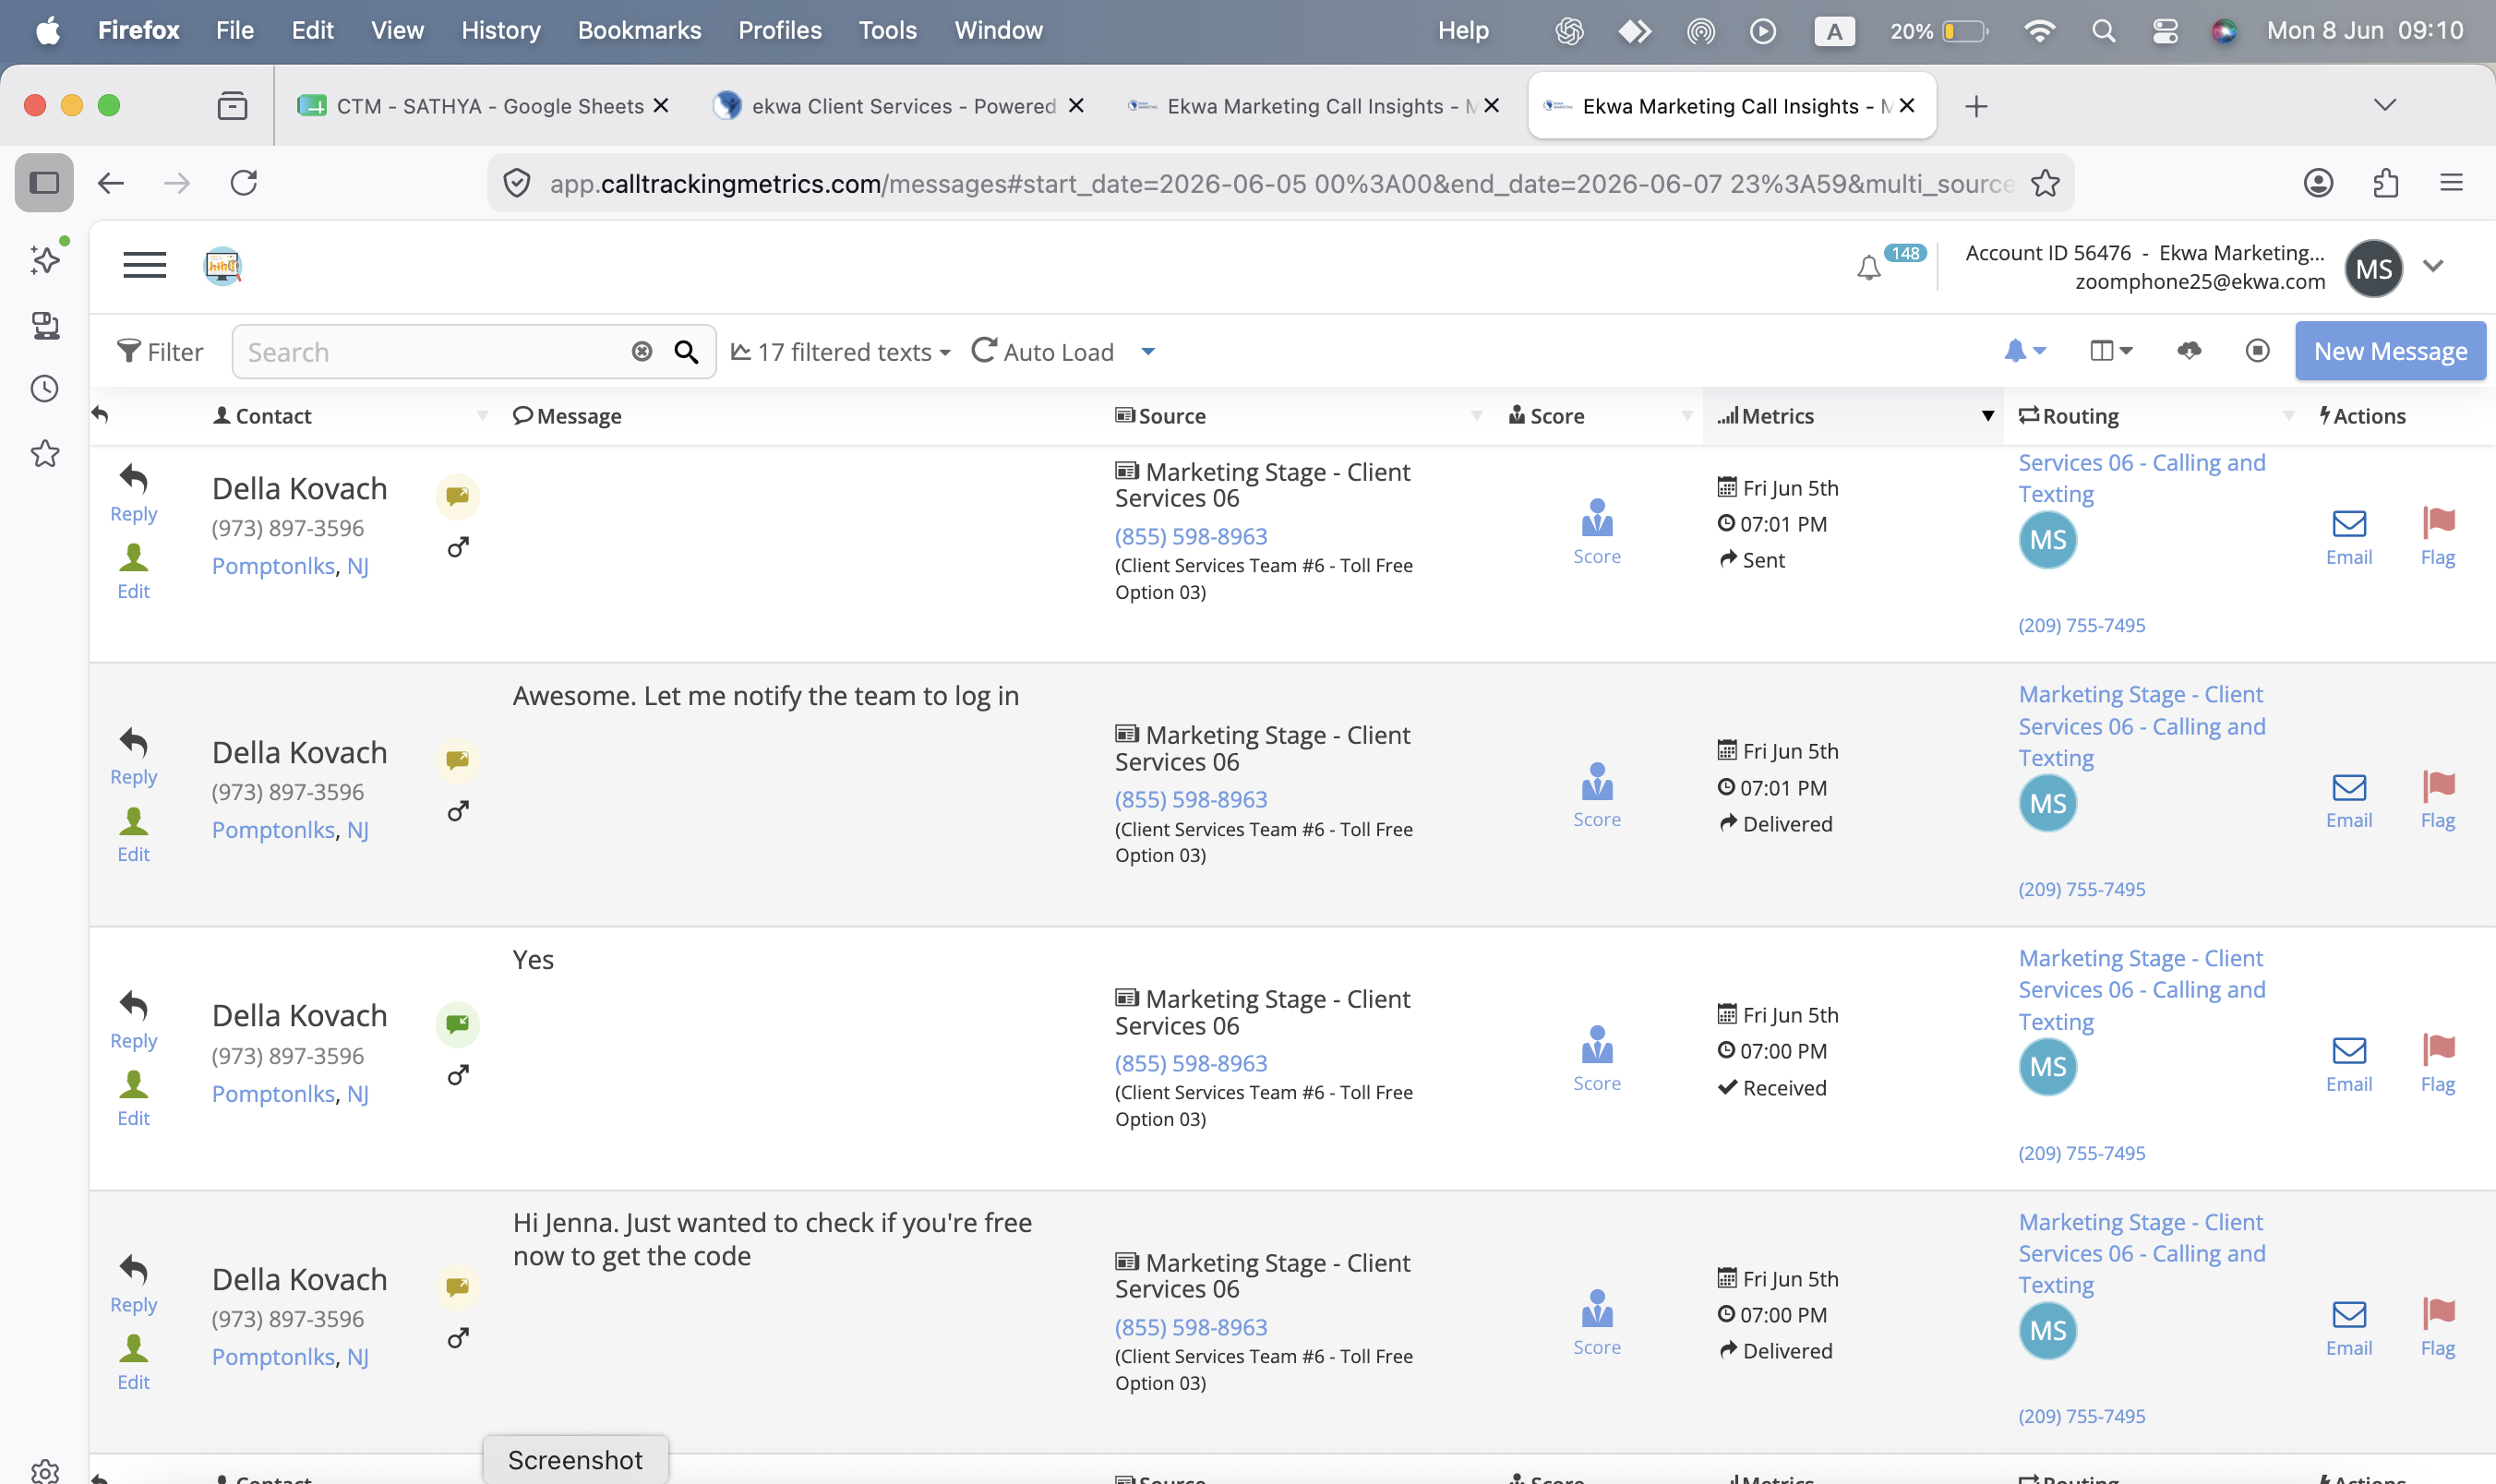Click Reply link in the 'Hi Jenna' row

[x=134, y=1305]
